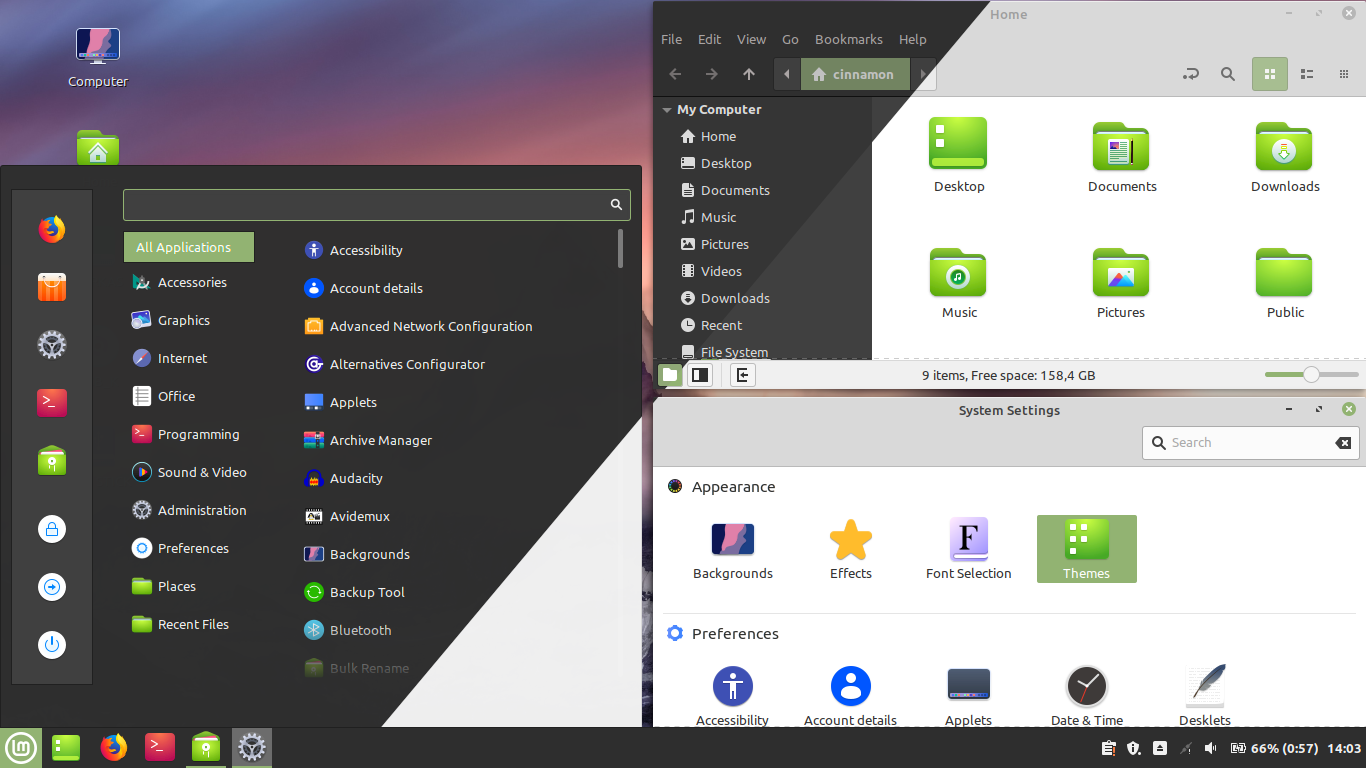Image resolution: width=1366 pixels, height=768 pixels.
Task: Click the path bar right scroll arrow
Action: pyautogui.click(x=923, y=74)
